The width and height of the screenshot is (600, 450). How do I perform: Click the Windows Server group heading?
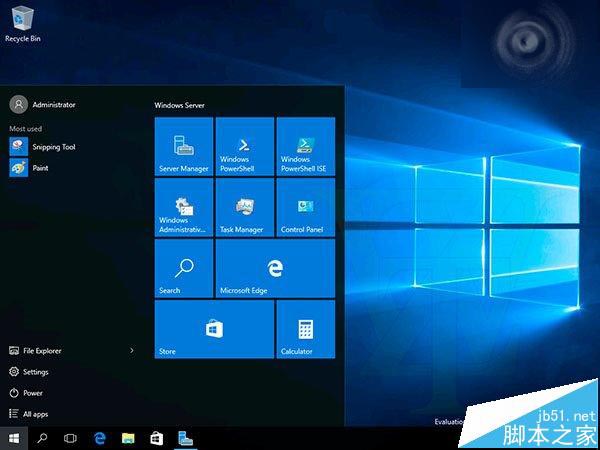179,105
